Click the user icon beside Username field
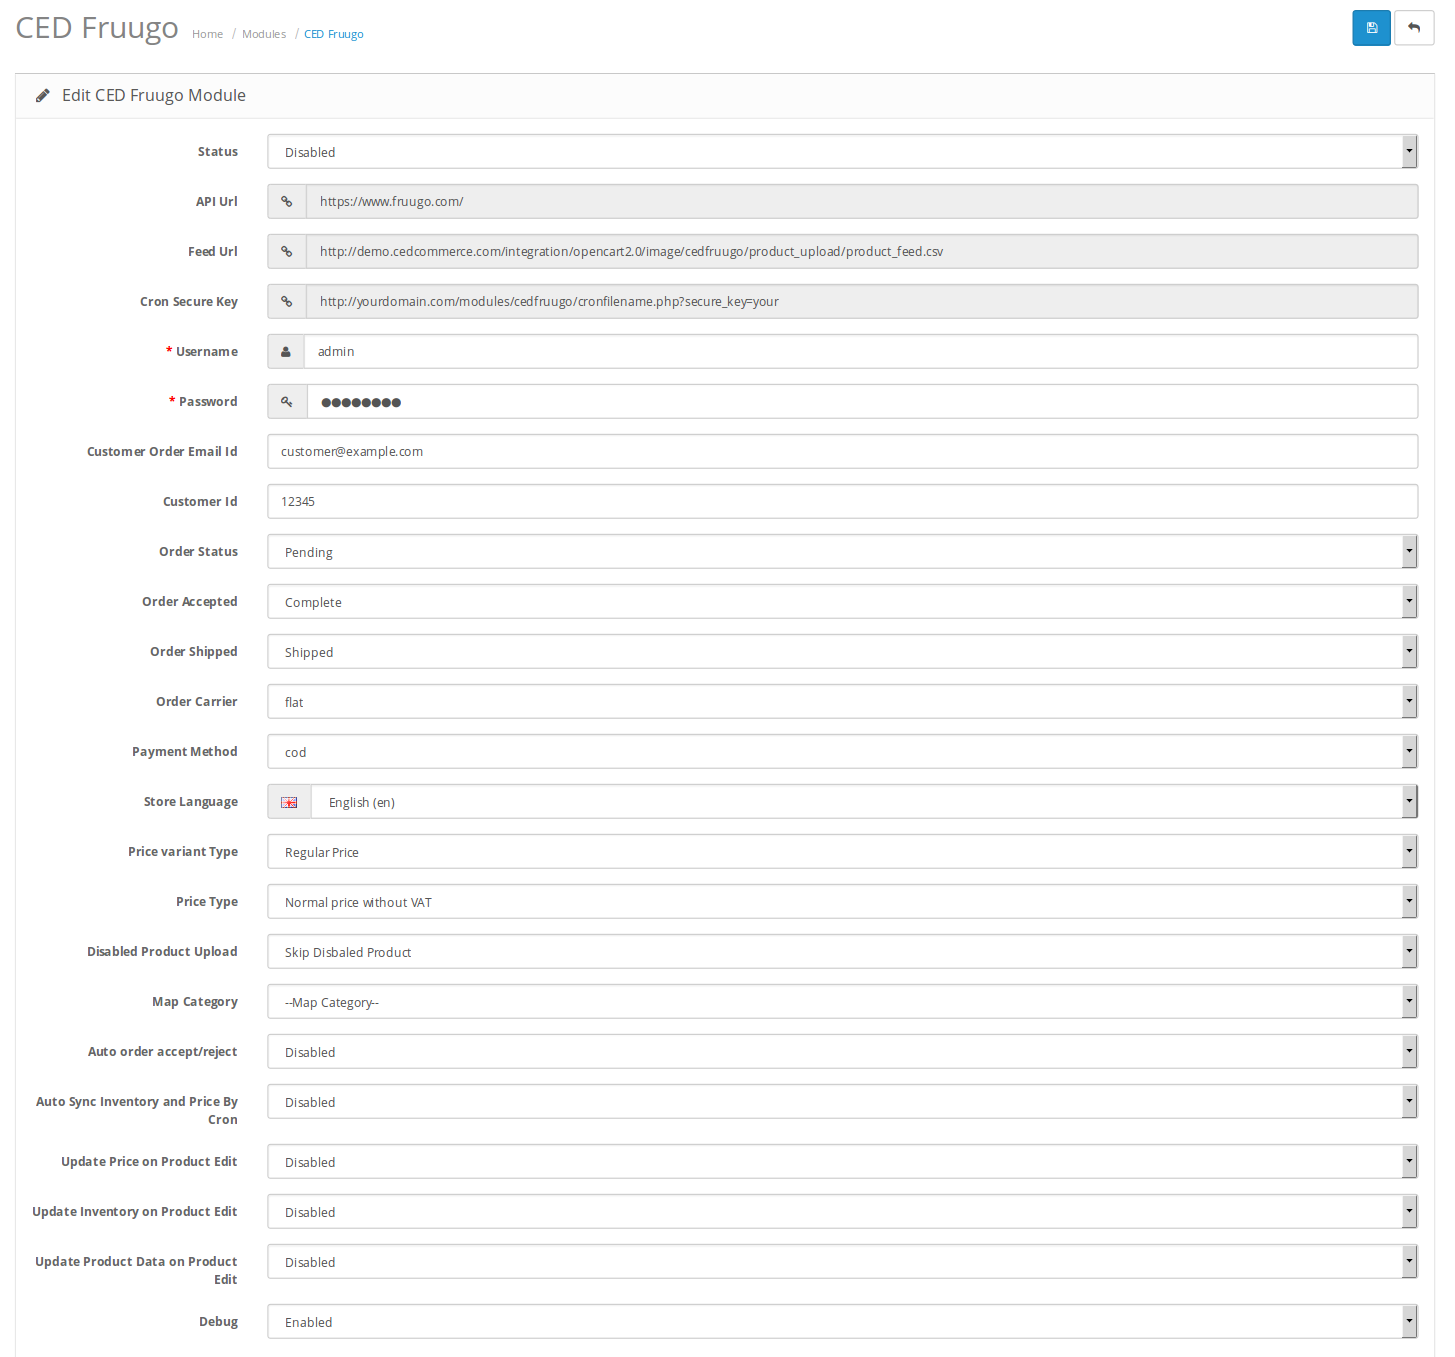 pyautogui.click(x=286, y=351)
